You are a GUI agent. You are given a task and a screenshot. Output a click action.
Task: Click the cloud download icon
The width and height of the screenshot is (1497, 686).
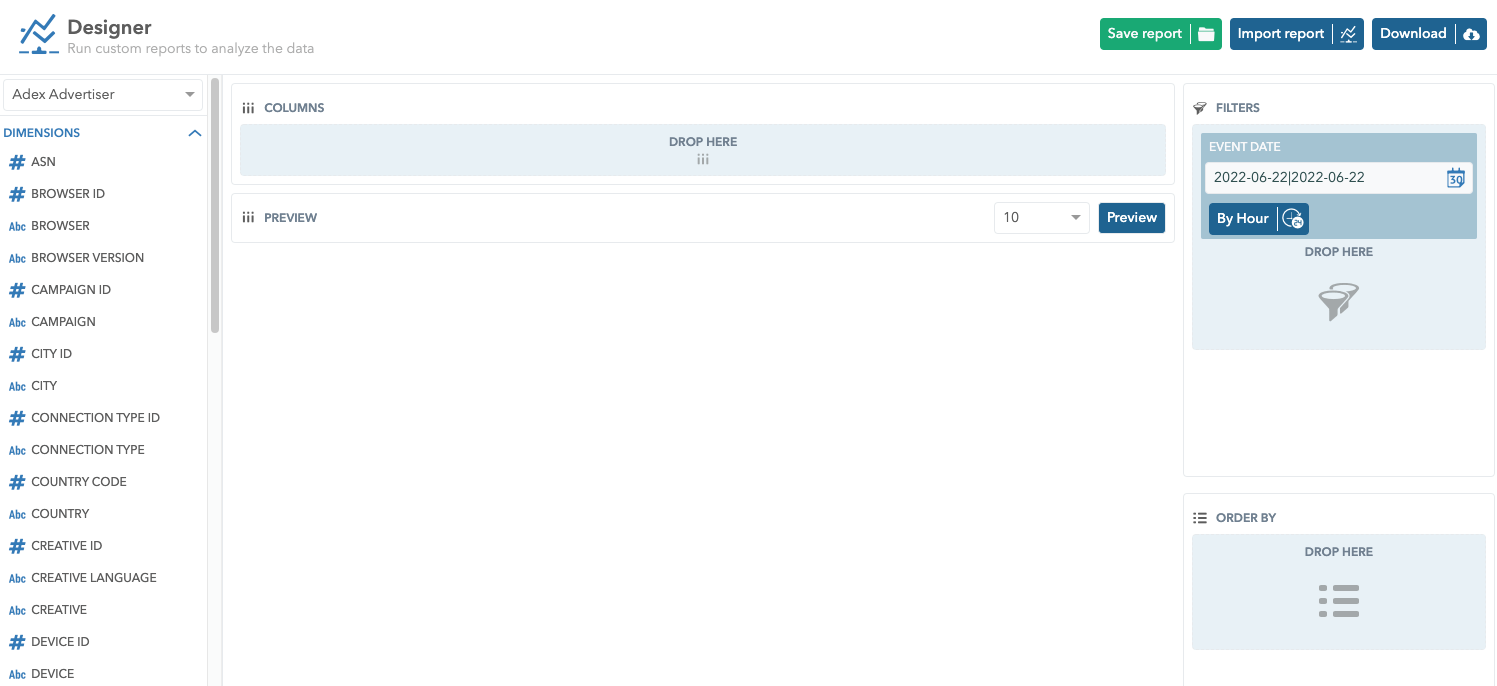[1471, 34]
